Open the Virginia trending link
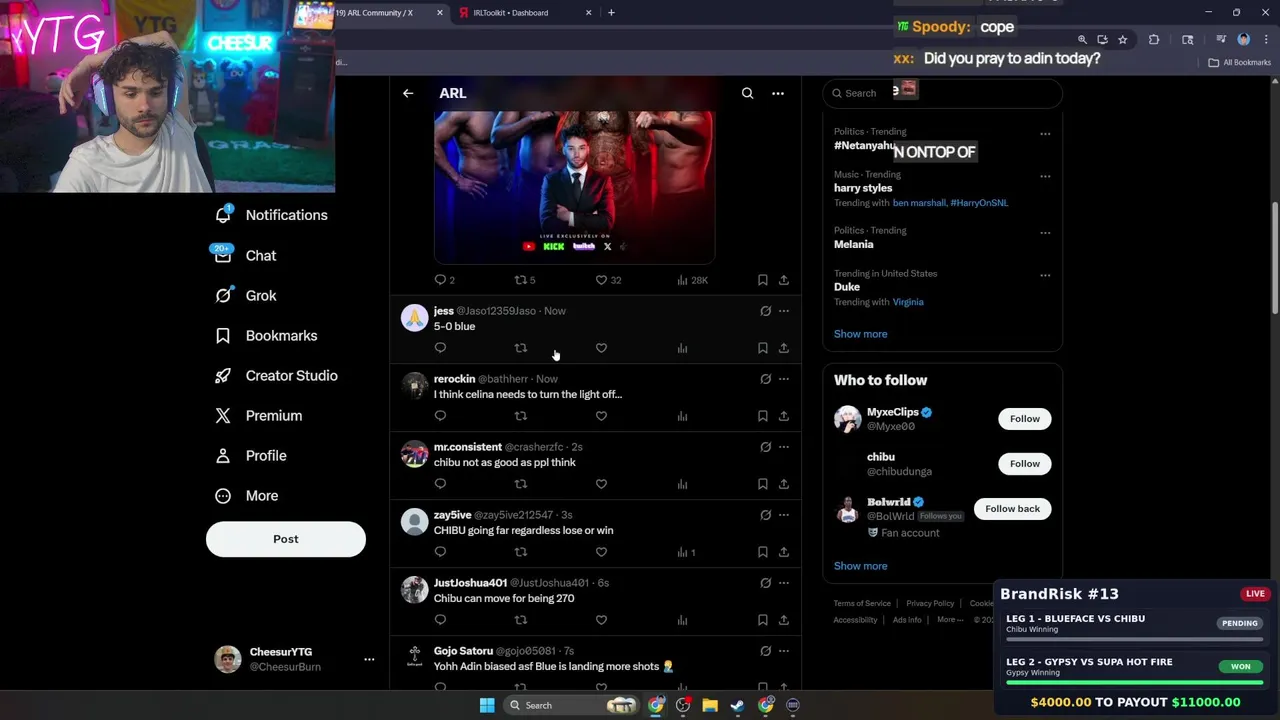Screen dimensions: 1280x720 (x=908, y=302)
